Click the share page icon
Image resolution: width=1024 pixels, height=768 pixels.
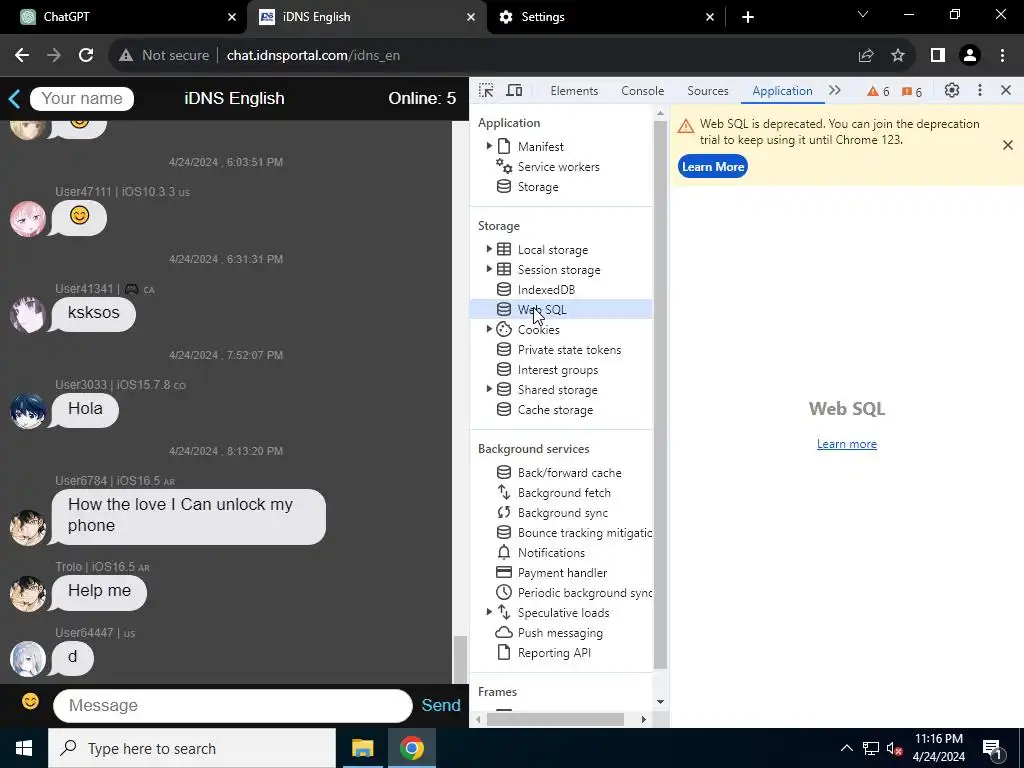click(x=866, y=56)
